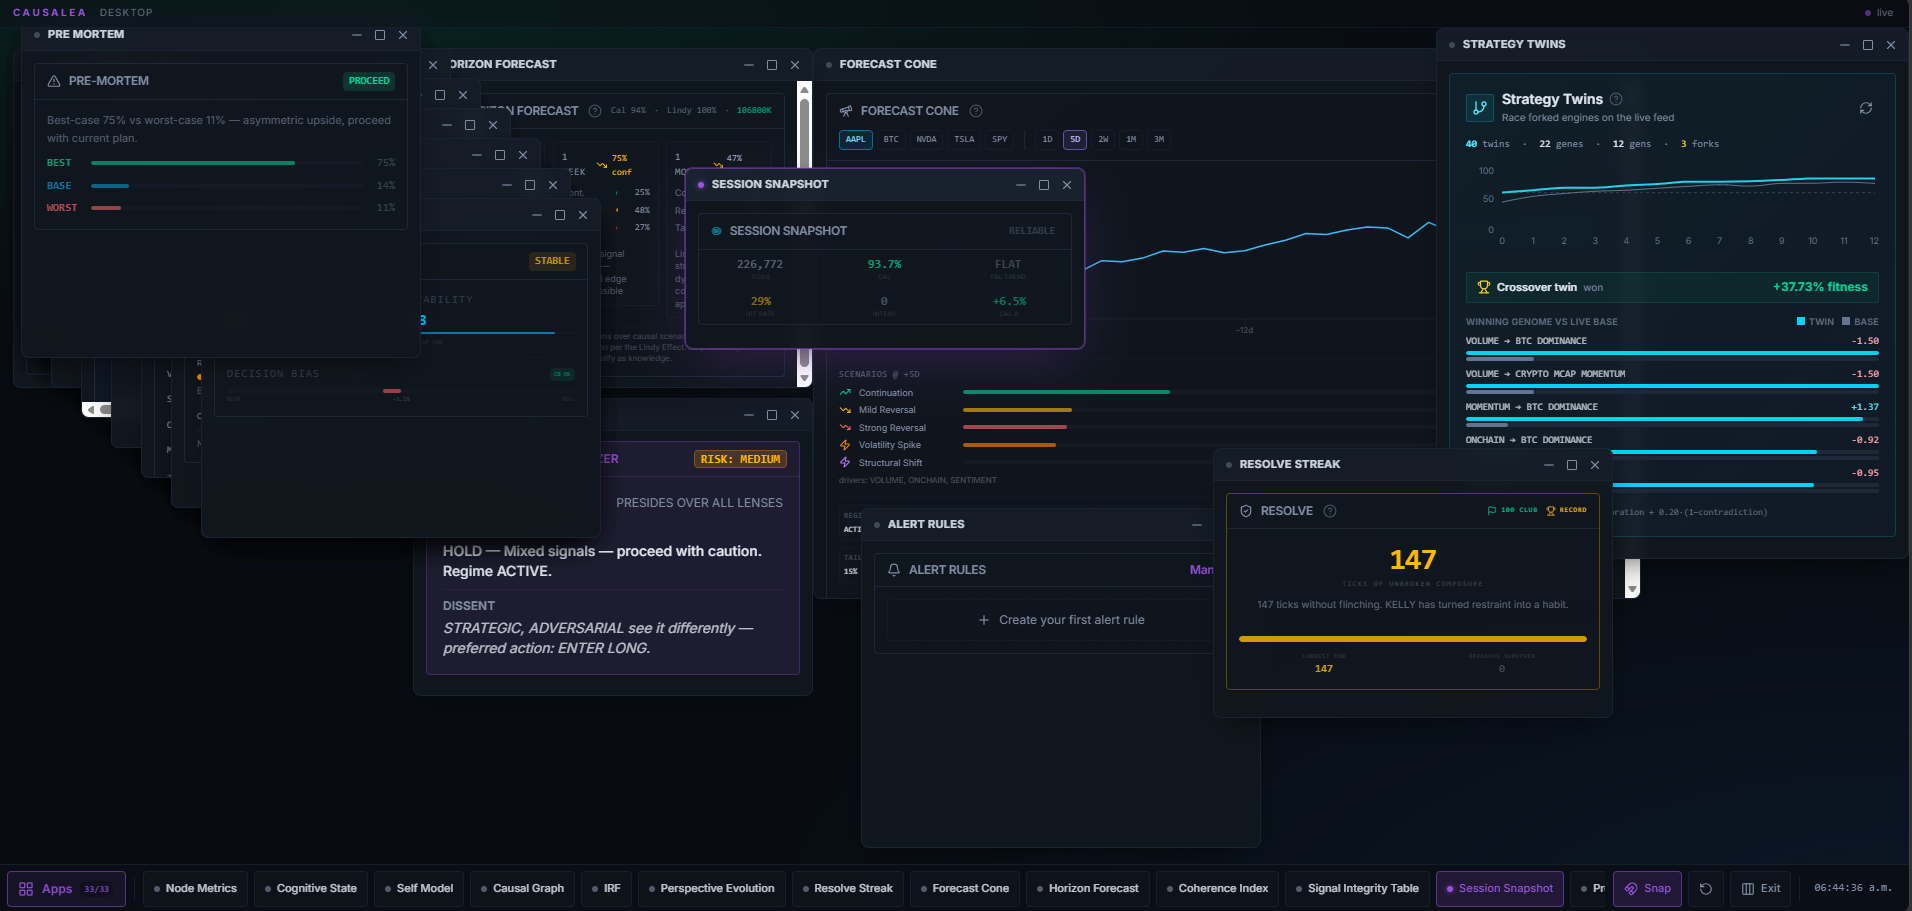Click the Strategy Twins refresh icon
The height and width of the screenshot is (911, 1912).
pyautogui.click(x=1865, y=108)
